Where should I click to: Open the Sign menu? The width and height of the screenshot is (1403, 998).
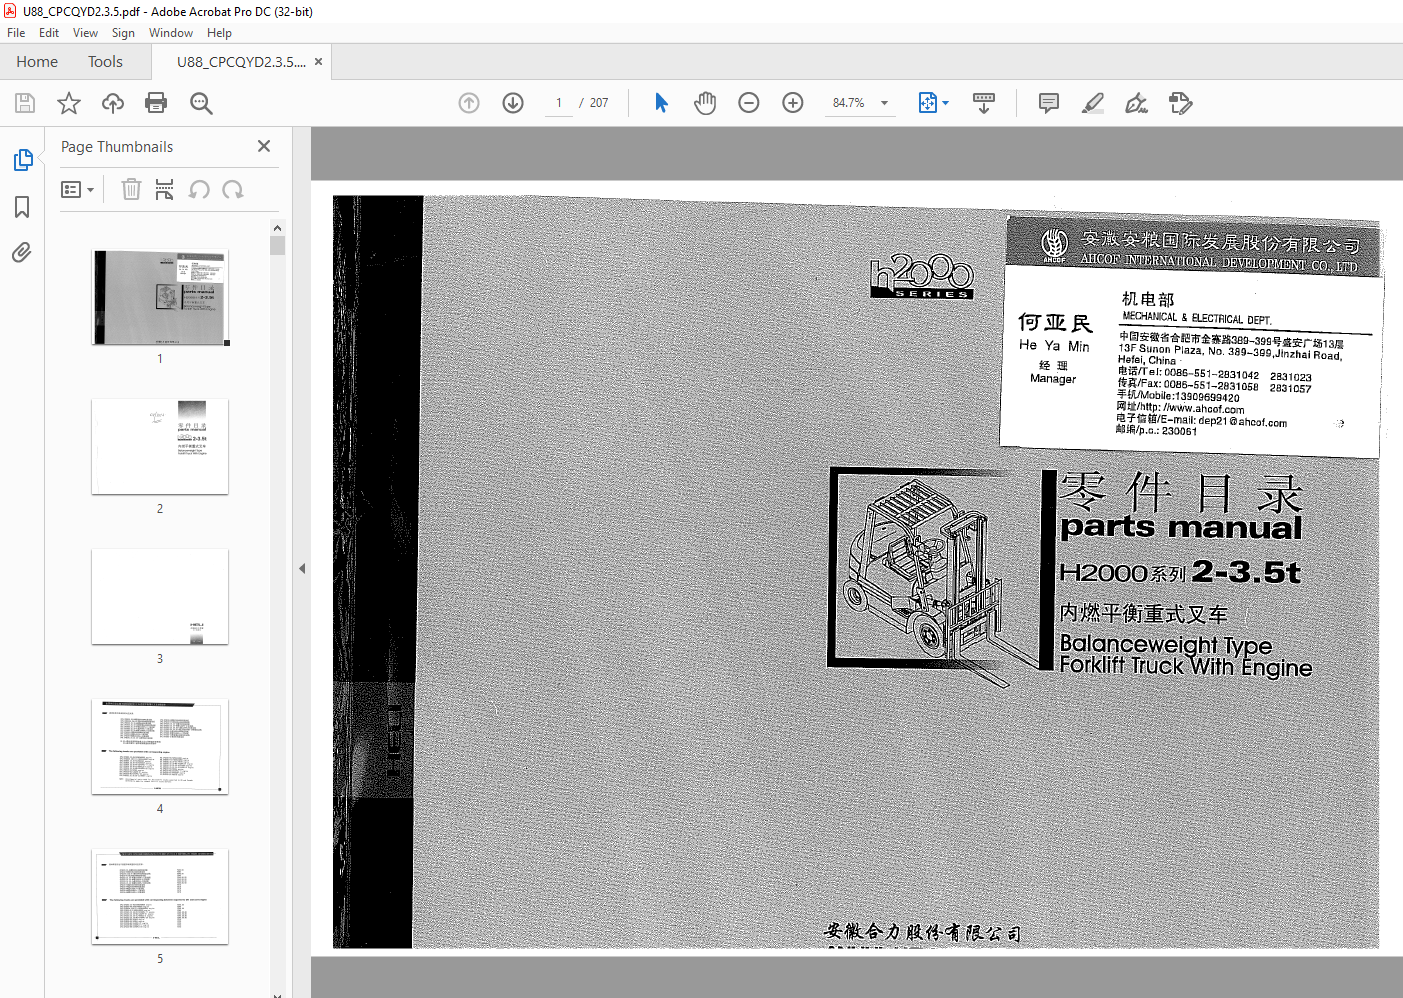point(123,33)
